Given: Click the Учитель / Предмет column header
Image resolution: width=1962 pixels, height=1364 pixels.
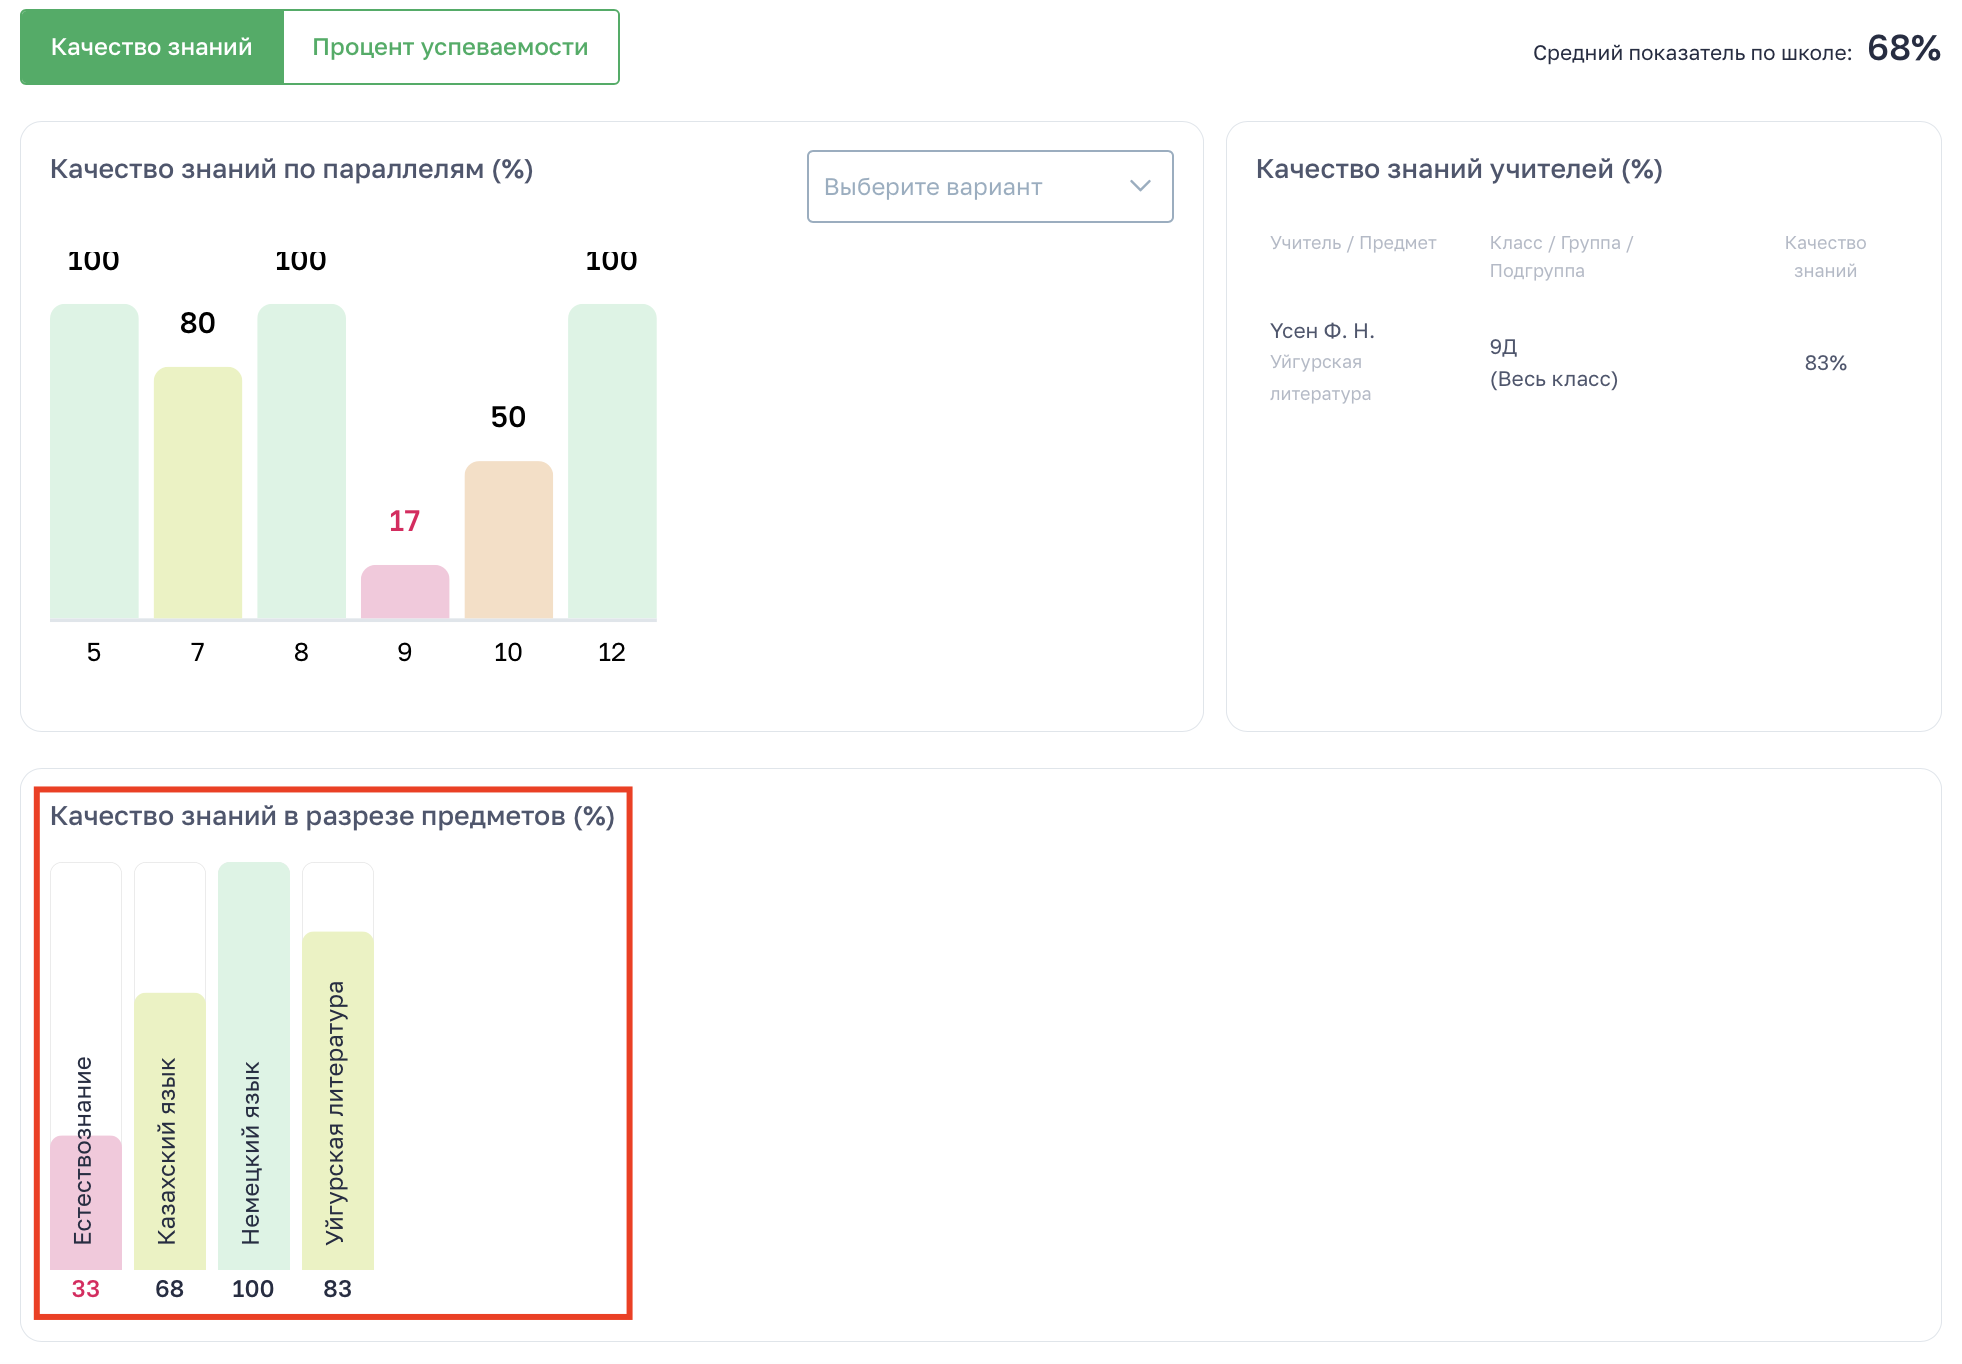Looking at the screenshot, I should tap(1352, 243).
